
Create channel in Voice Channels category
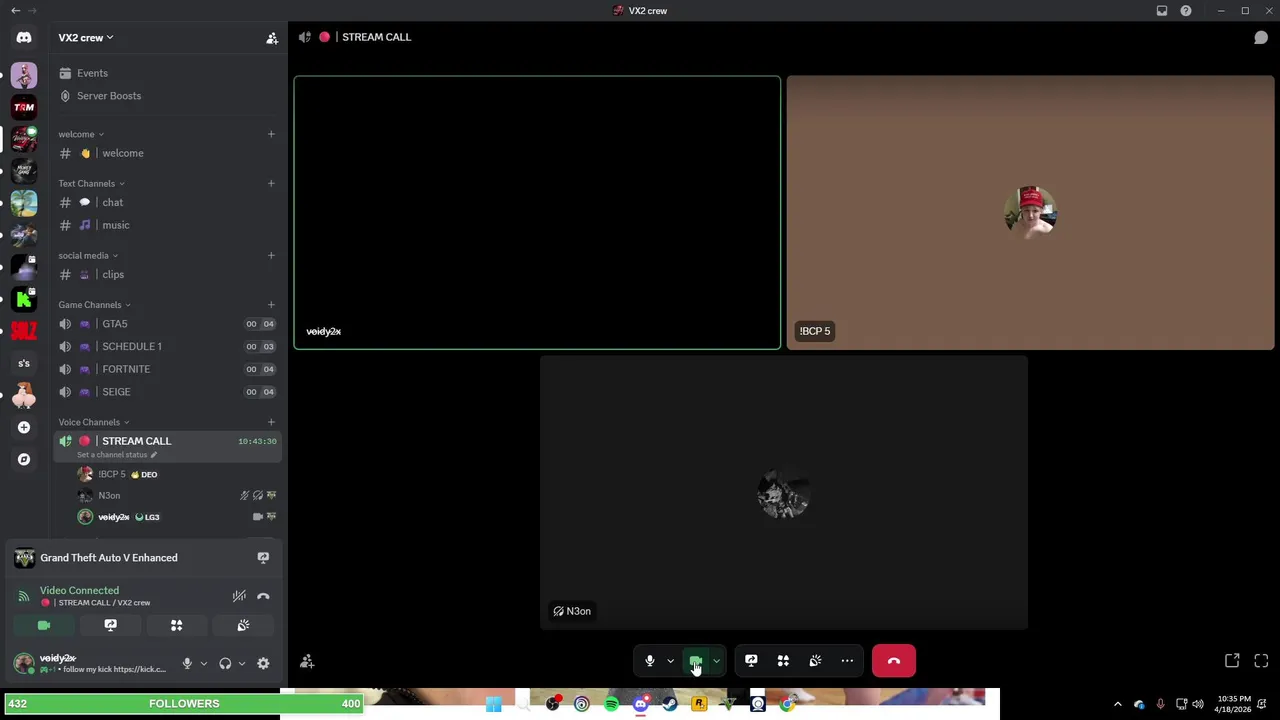(x=271, y=422)
